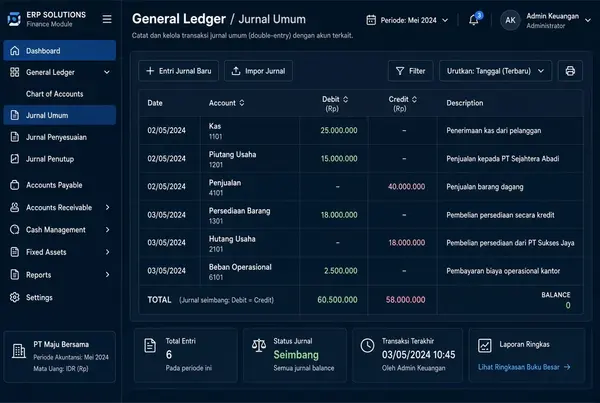Click the Dashboard home icon

pyautogui.click(x=15, y=51)
